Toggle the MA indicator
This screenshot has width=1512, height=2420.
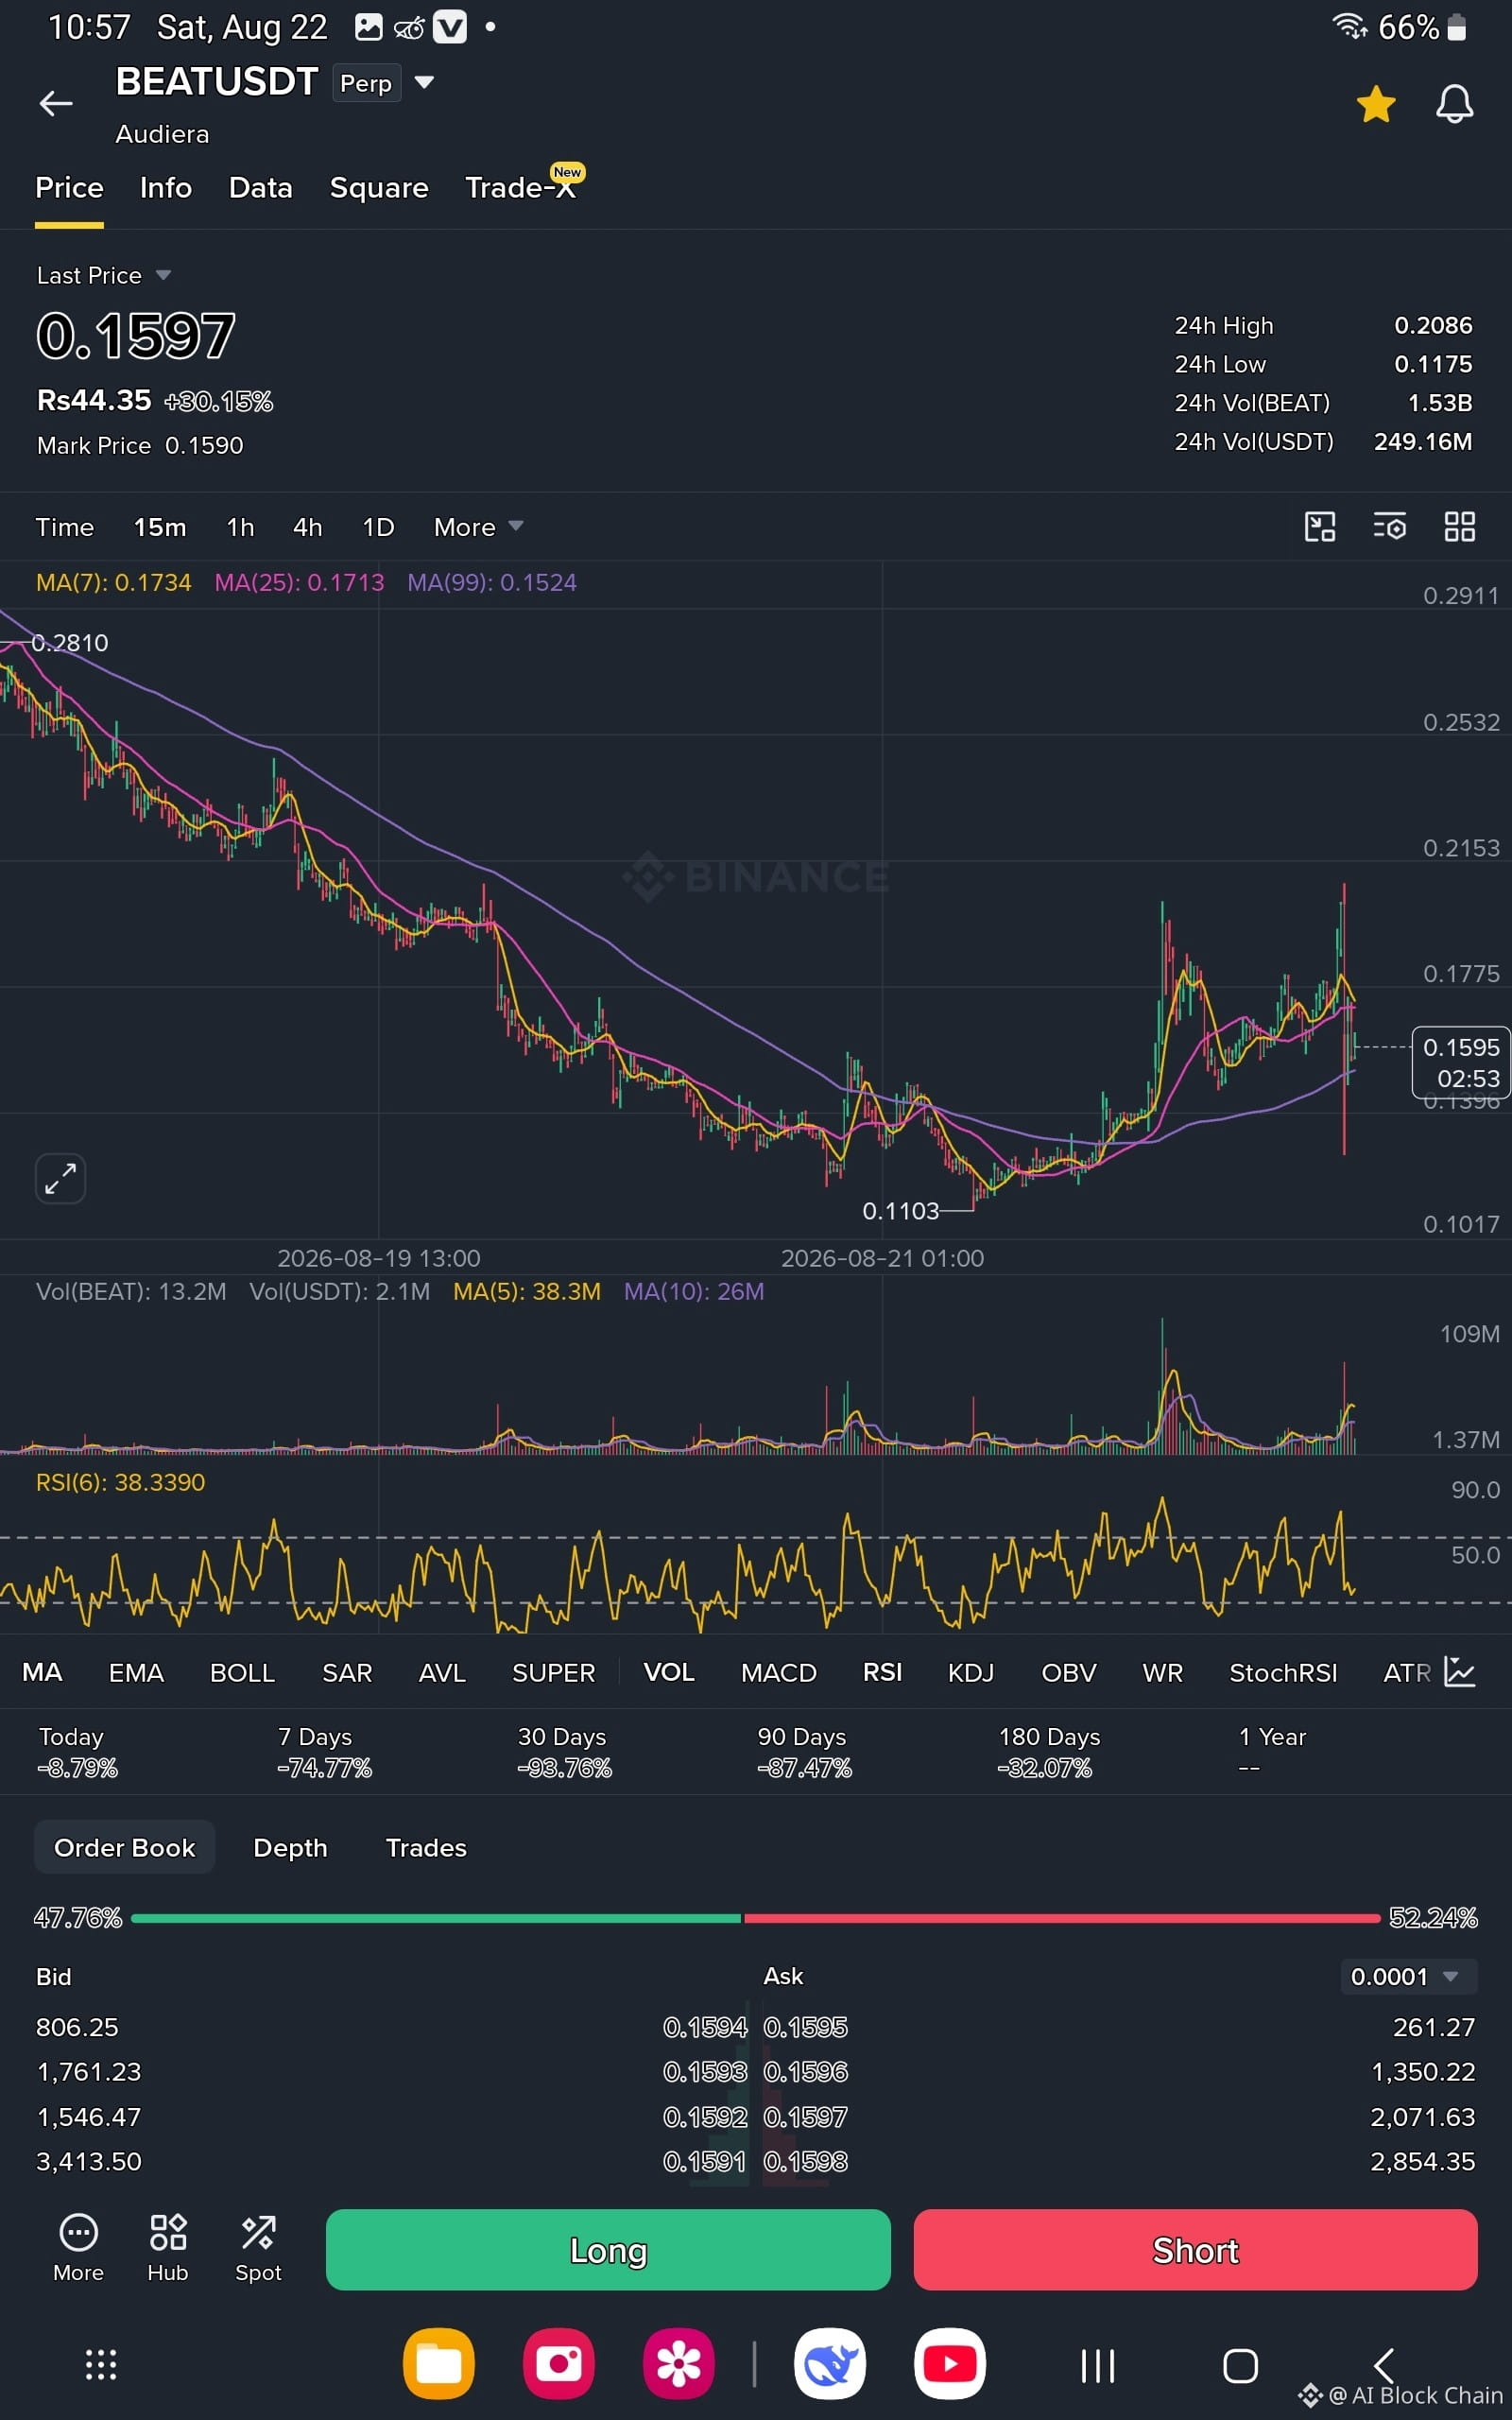click(42, 1673)
